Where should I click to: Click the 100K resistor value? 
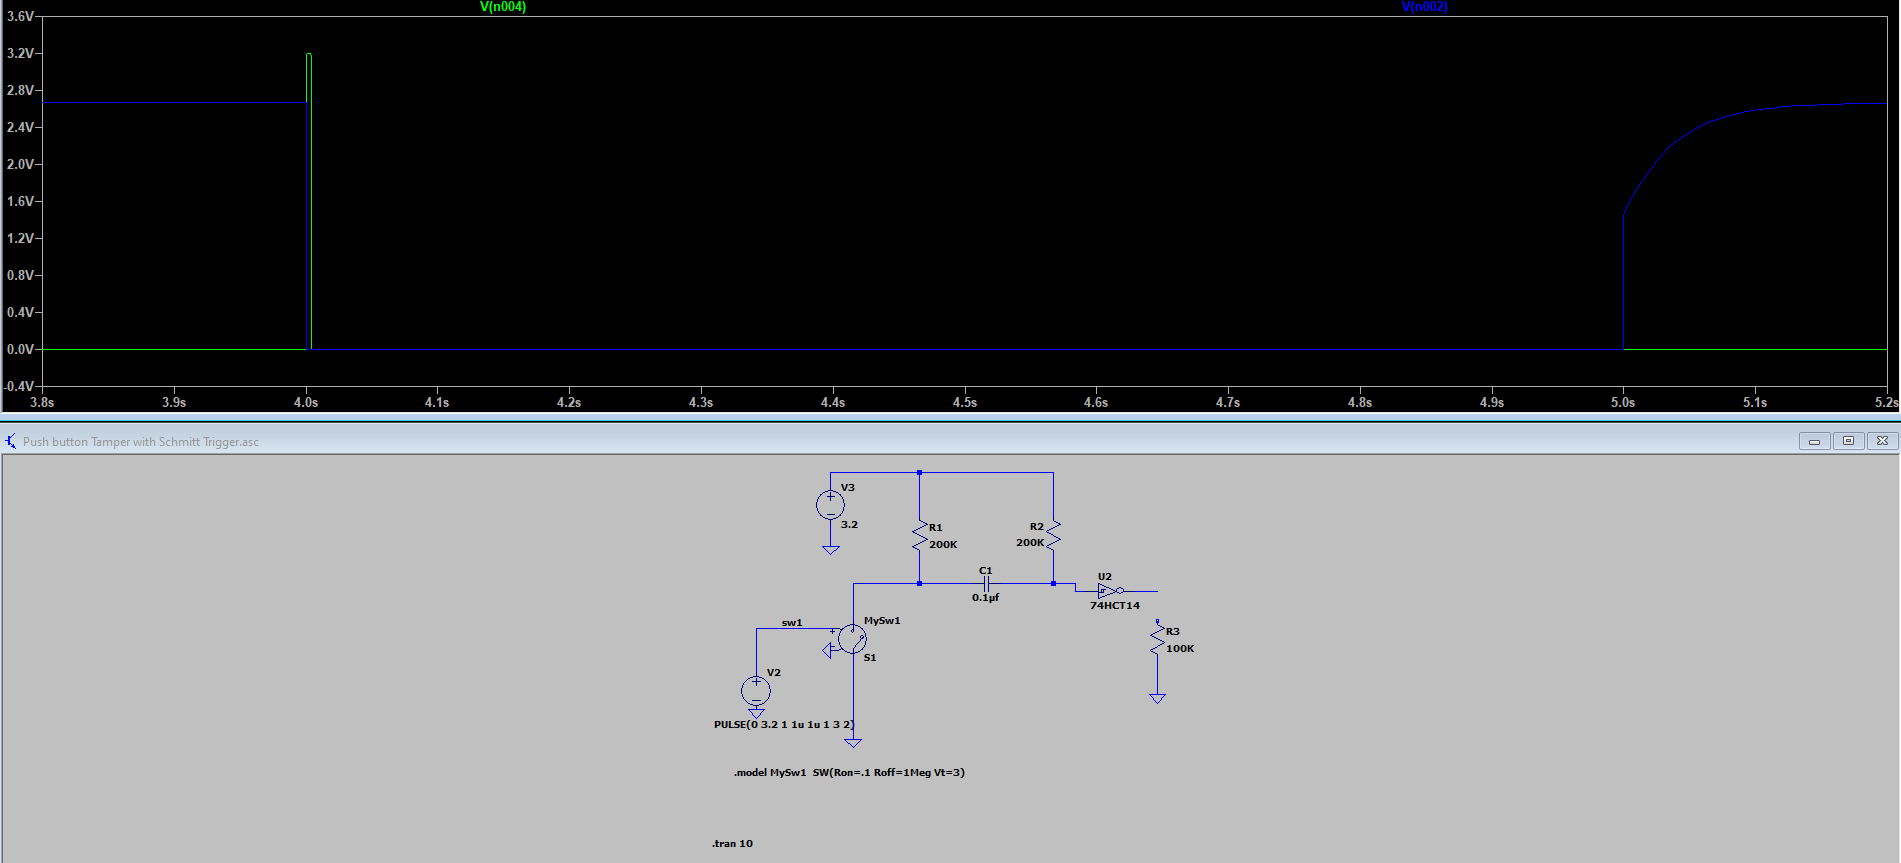pyautogui.click(x=1180, y=648)
